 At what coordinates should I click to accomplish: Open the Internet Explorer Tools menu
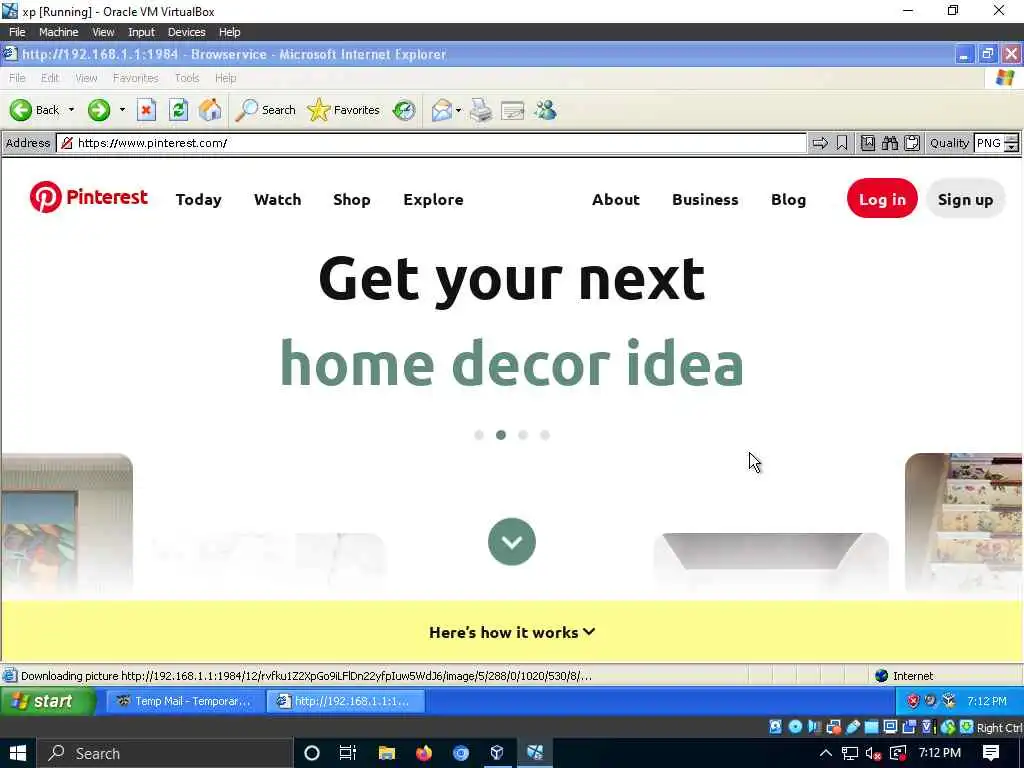[187, 78]
